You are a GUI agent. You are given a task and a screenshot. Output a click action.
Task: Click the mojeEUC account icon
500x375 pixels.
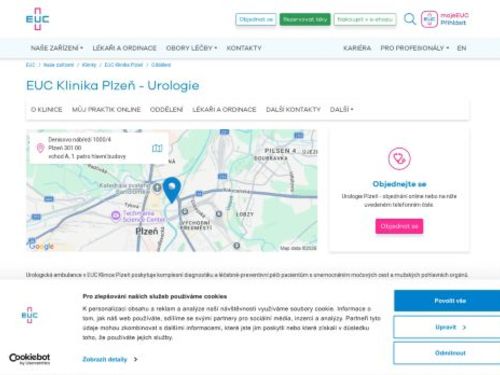tap(429, 19)
